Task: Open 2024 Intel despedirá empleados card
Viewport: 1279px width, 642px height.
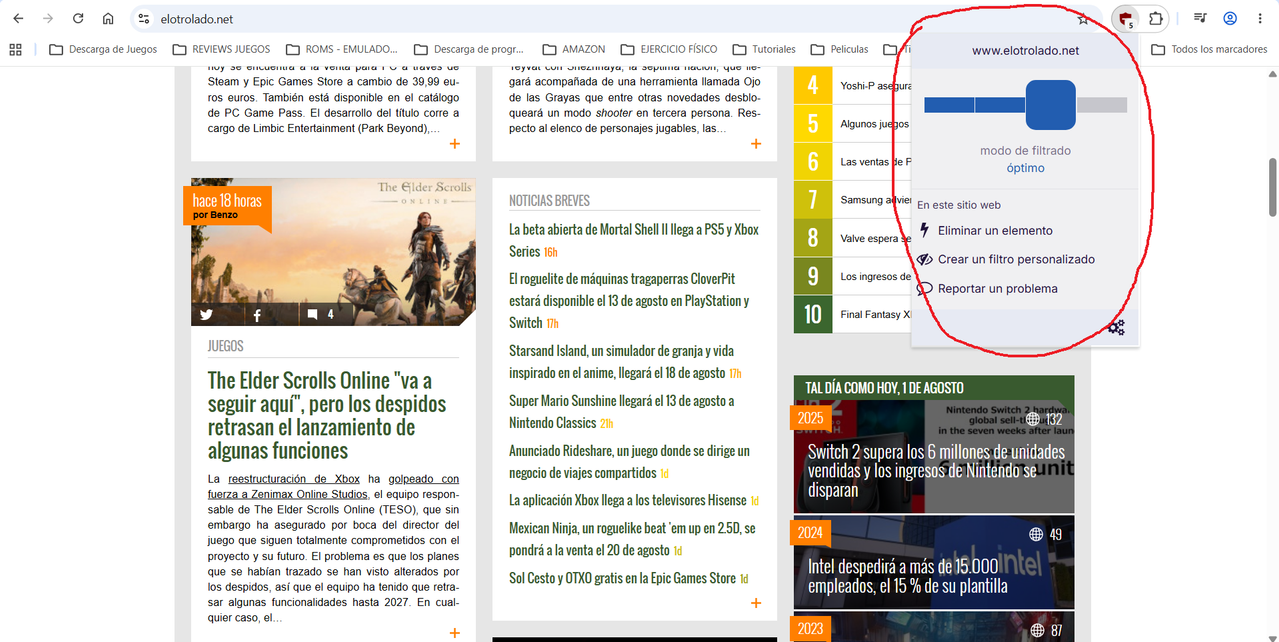Action: [x=934, y=562]
